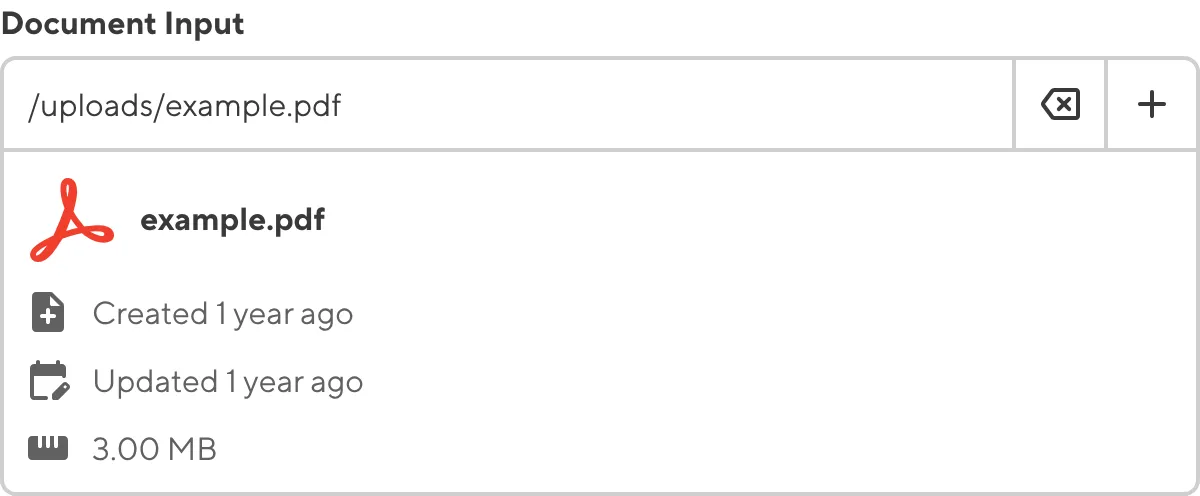Focus the /uploads/example.pdf path field

[x=500, y=104]
